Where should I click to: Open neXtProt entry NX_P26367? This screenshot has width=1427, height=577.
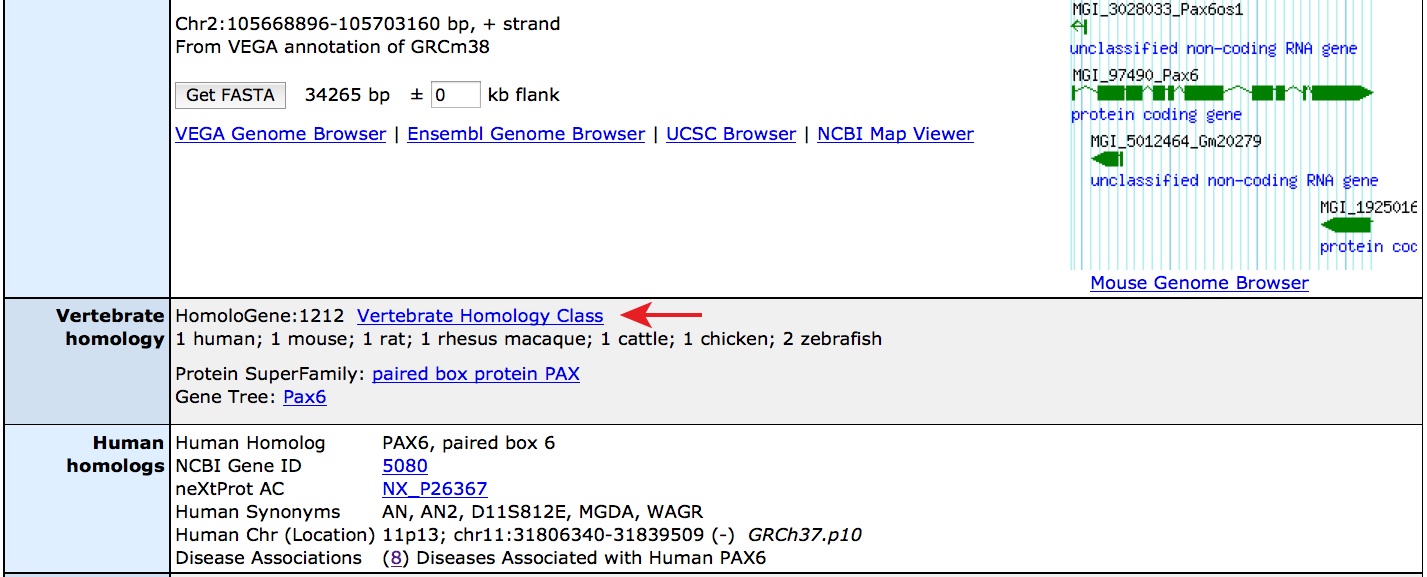(x=435, y=489)
